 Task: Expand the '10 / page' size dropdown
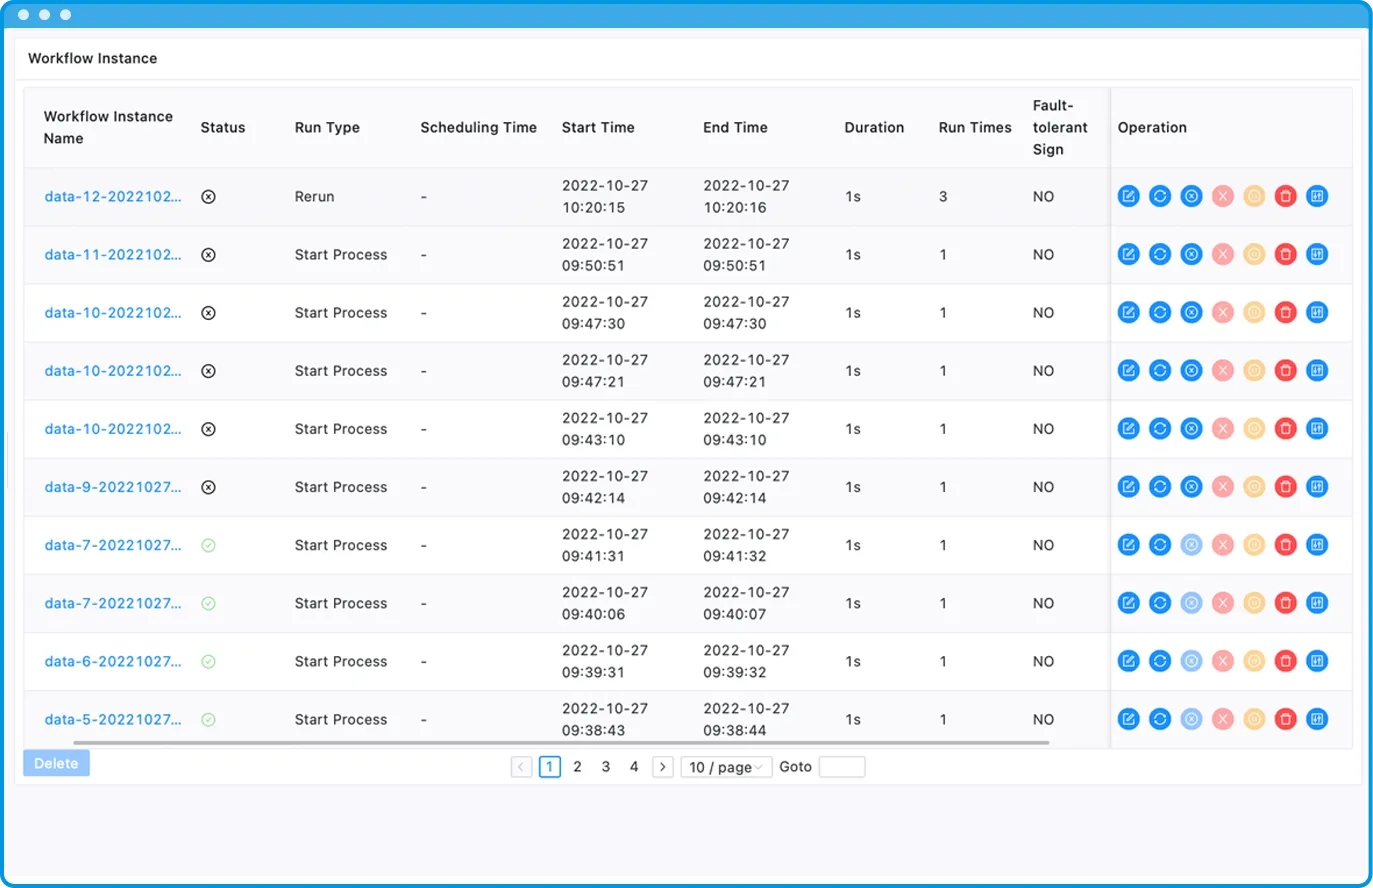coord(726,767)
